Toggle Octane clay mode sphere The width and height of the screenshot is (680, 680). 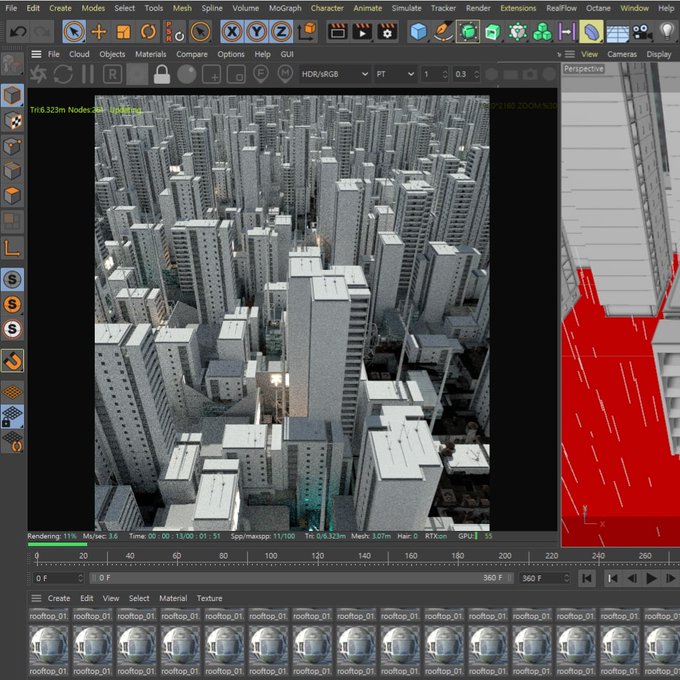[x=186, y=74]
